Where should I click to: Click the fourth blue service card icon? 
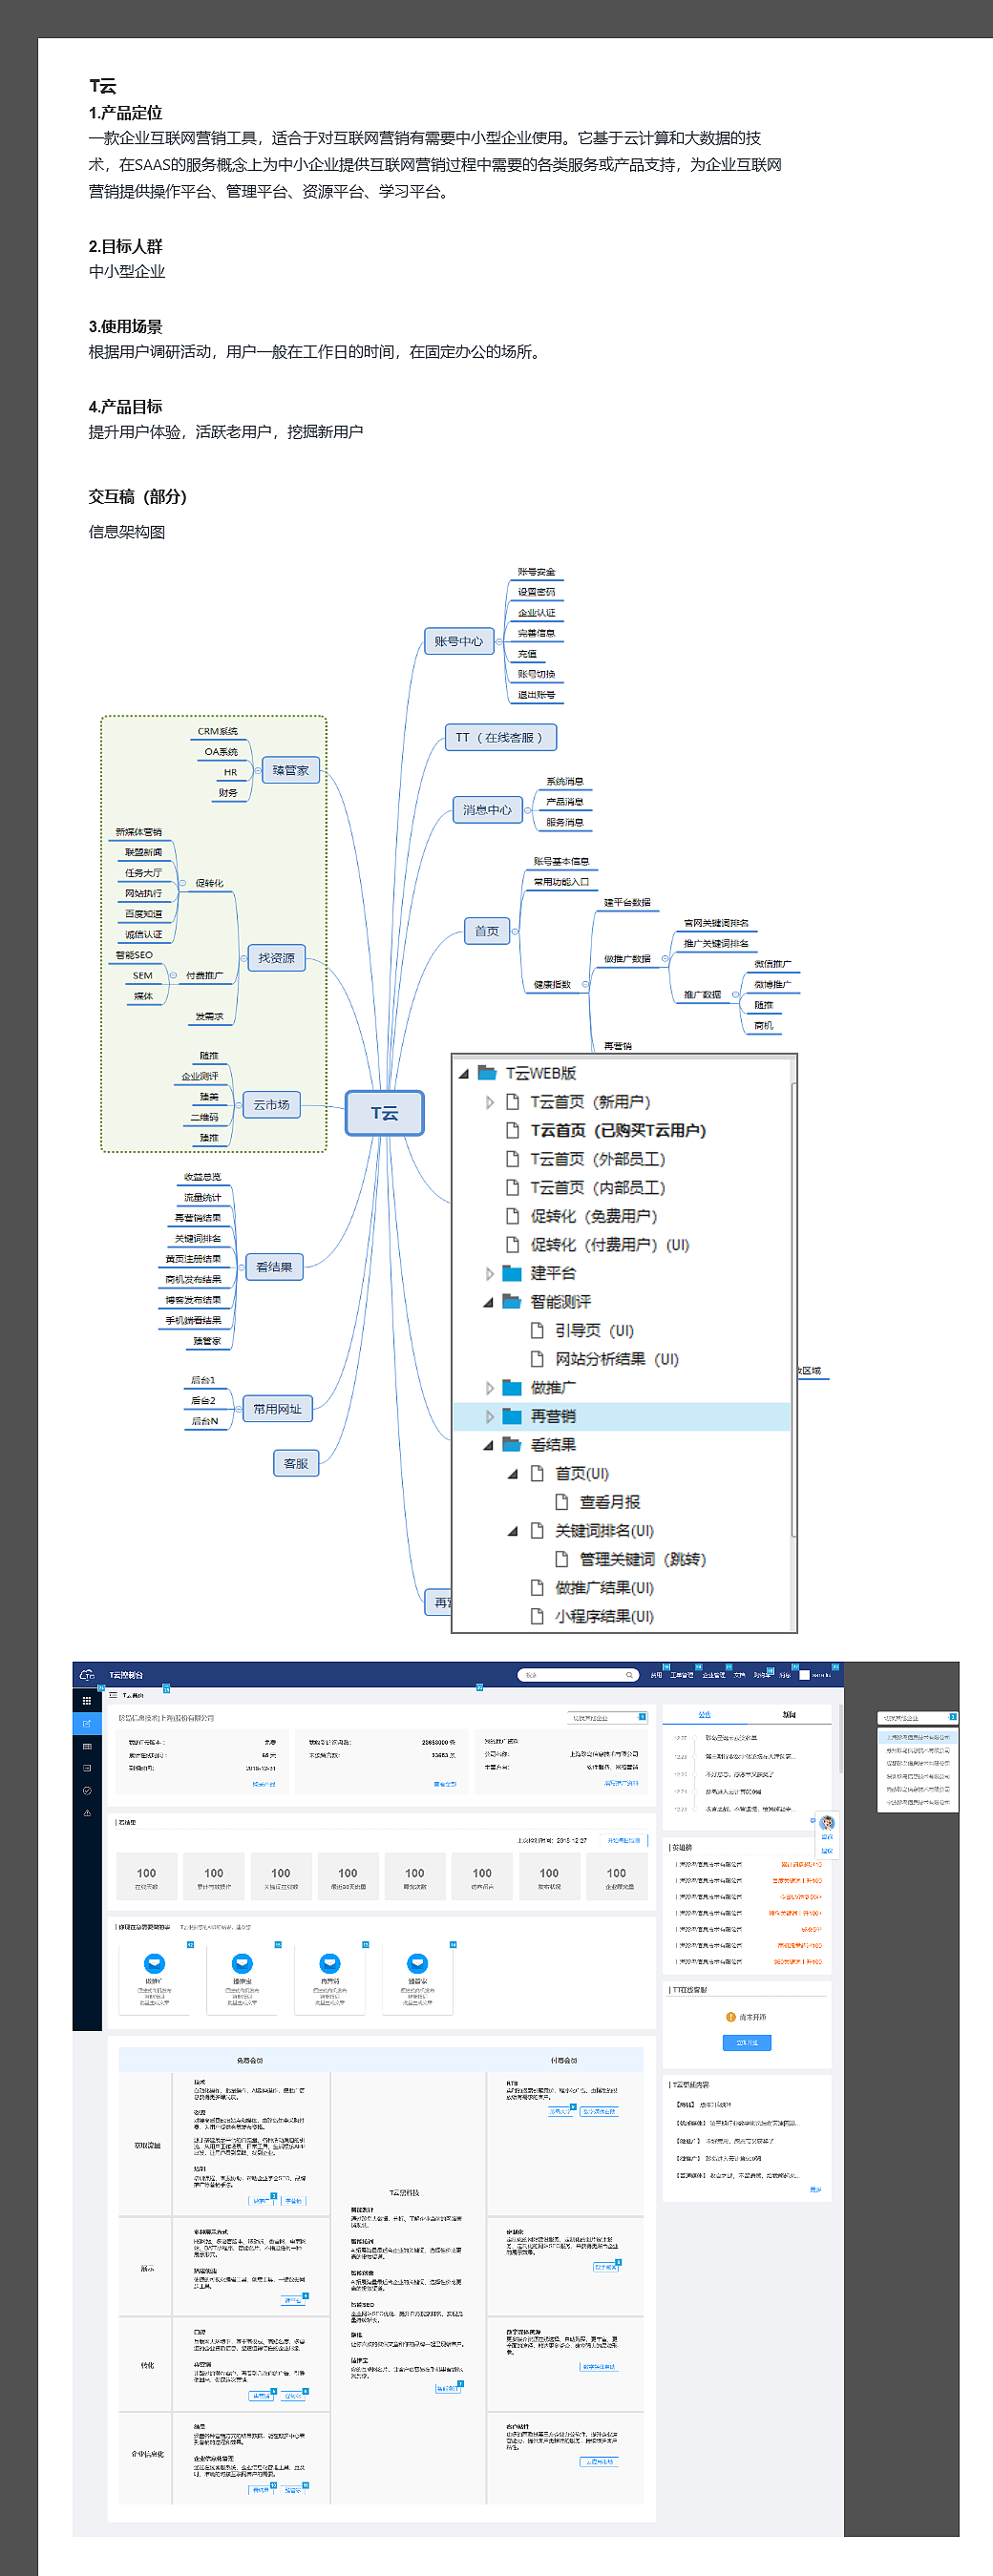(x=418, y=1963)
